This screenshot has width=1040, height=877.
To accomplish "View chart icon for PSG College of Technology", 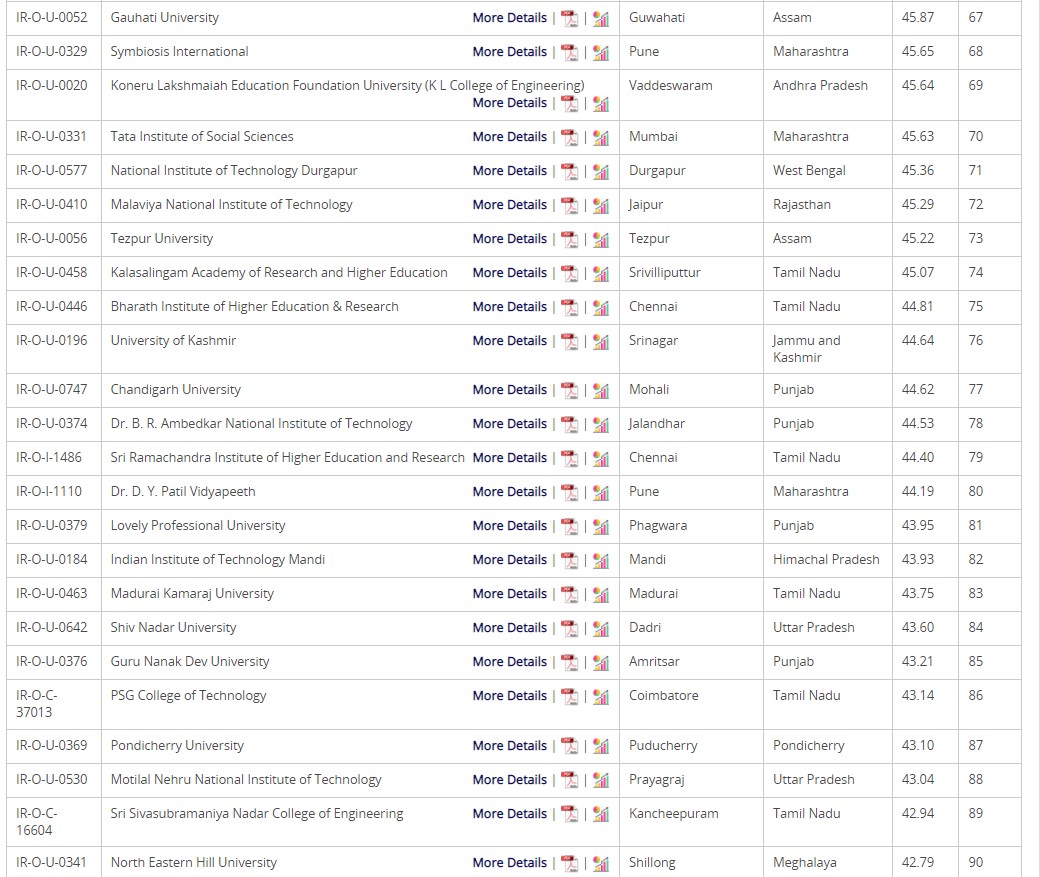I will (601, 697).
